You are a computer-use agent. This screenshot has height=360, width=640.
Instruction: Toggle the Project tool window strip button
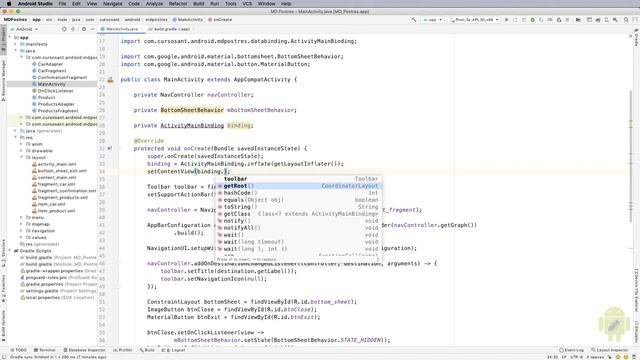click(x=3, y=39)
